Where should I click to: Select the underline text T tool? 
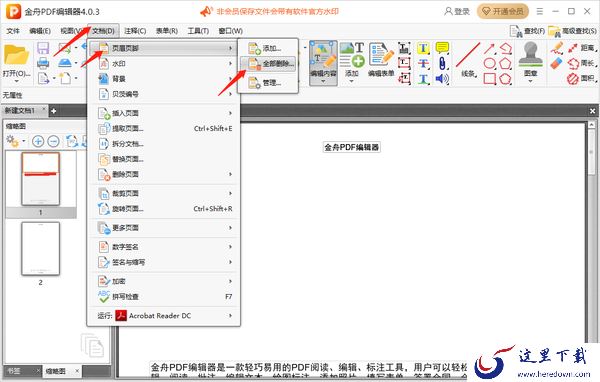[x=423, y=79]
